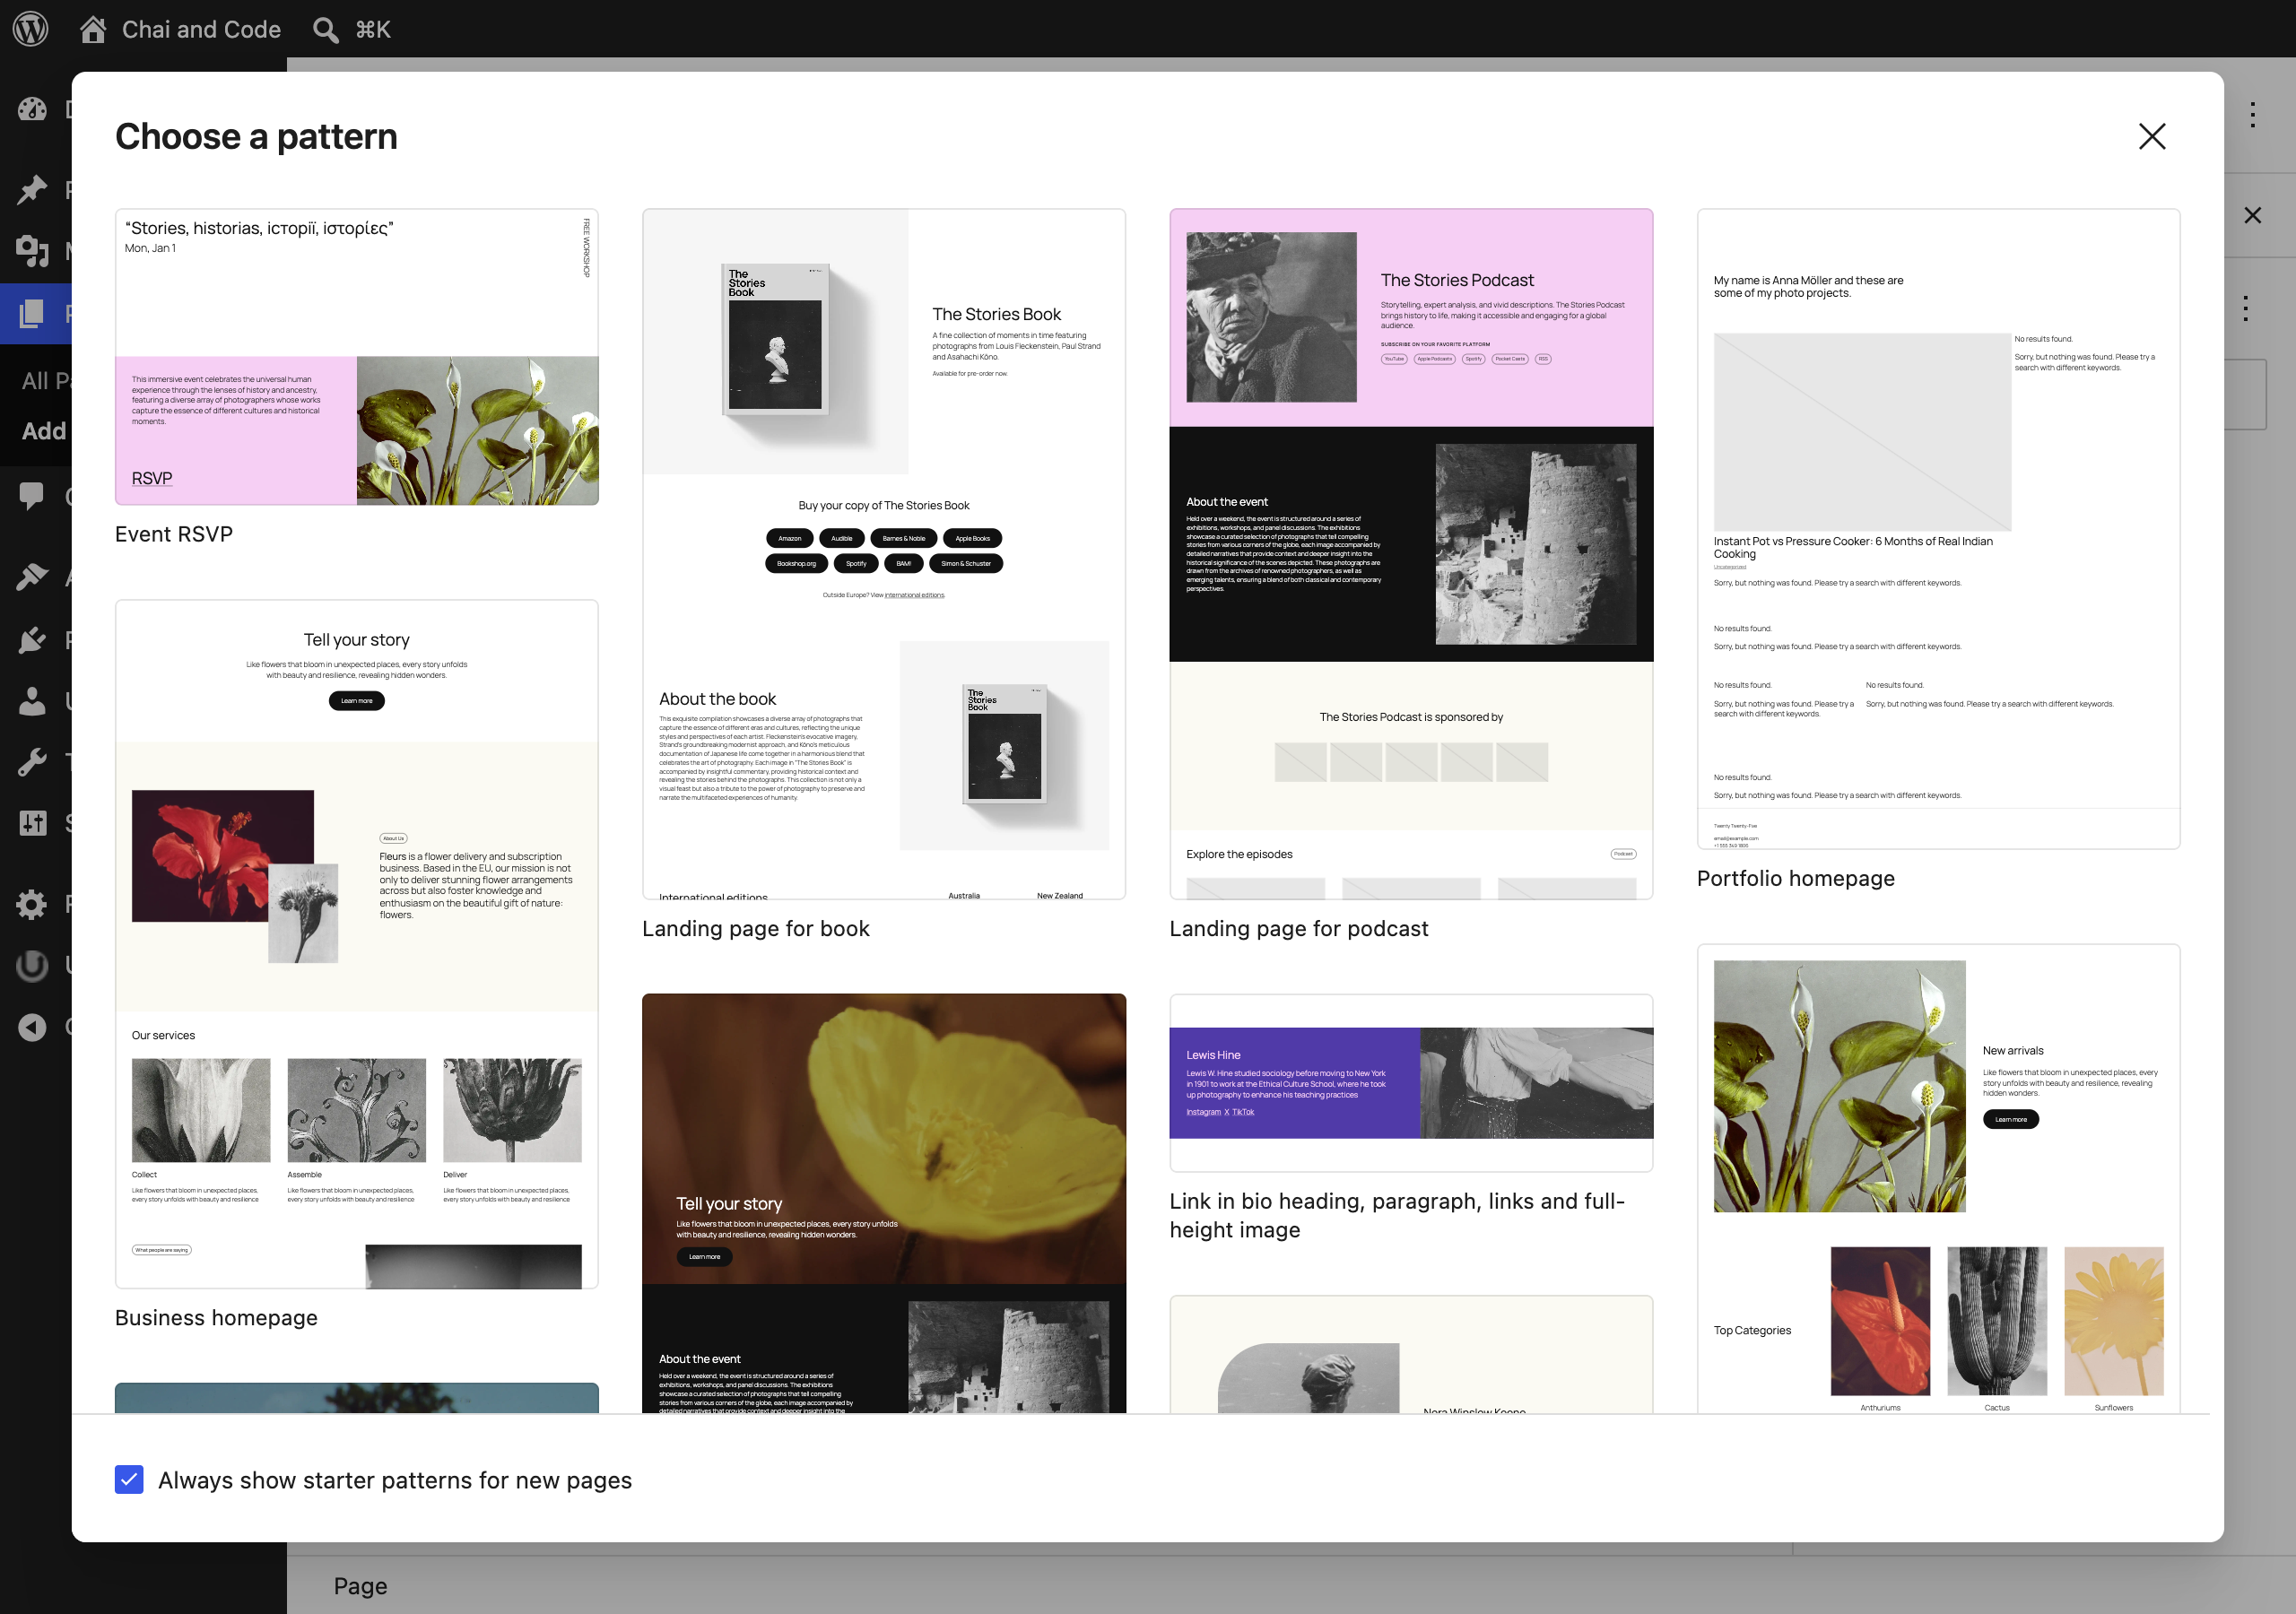Open editor options three-dot menu
Screen dimensions: 2296x1614
click(x=2253, y=115)
